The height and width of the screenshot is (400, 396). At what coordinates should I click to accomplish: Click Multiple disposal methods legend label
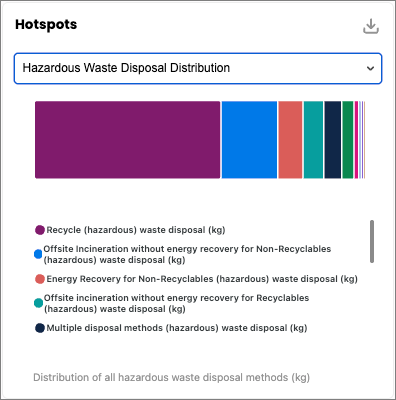(x=177, y=328)
